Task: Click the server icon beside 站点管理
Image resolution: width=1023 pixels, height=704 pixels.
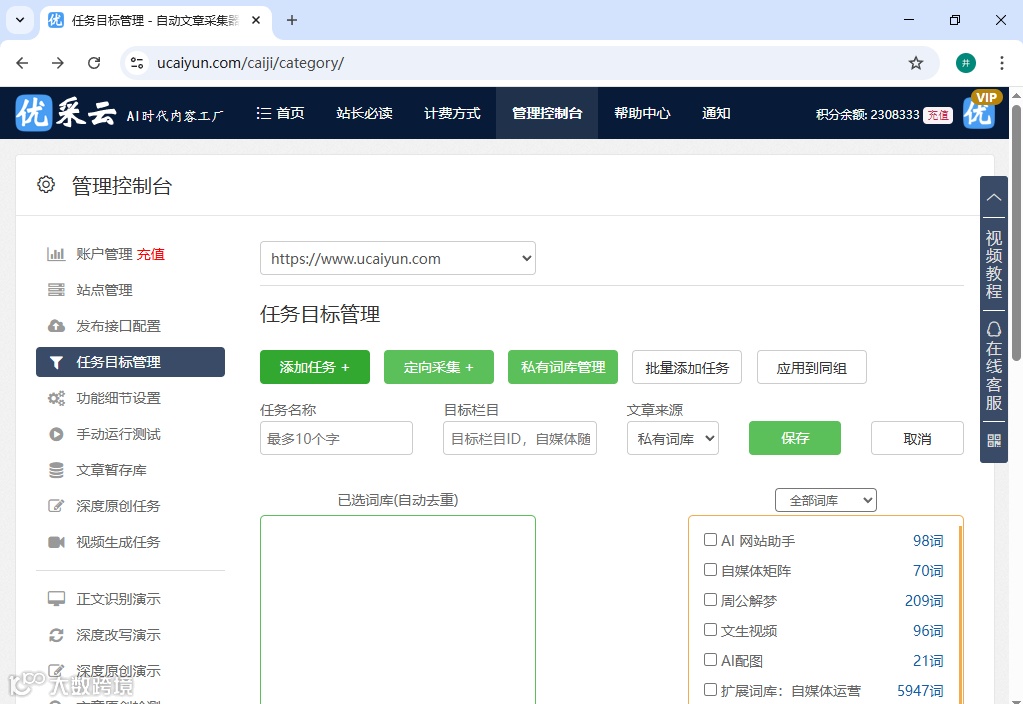Action: tap(56, 290)
